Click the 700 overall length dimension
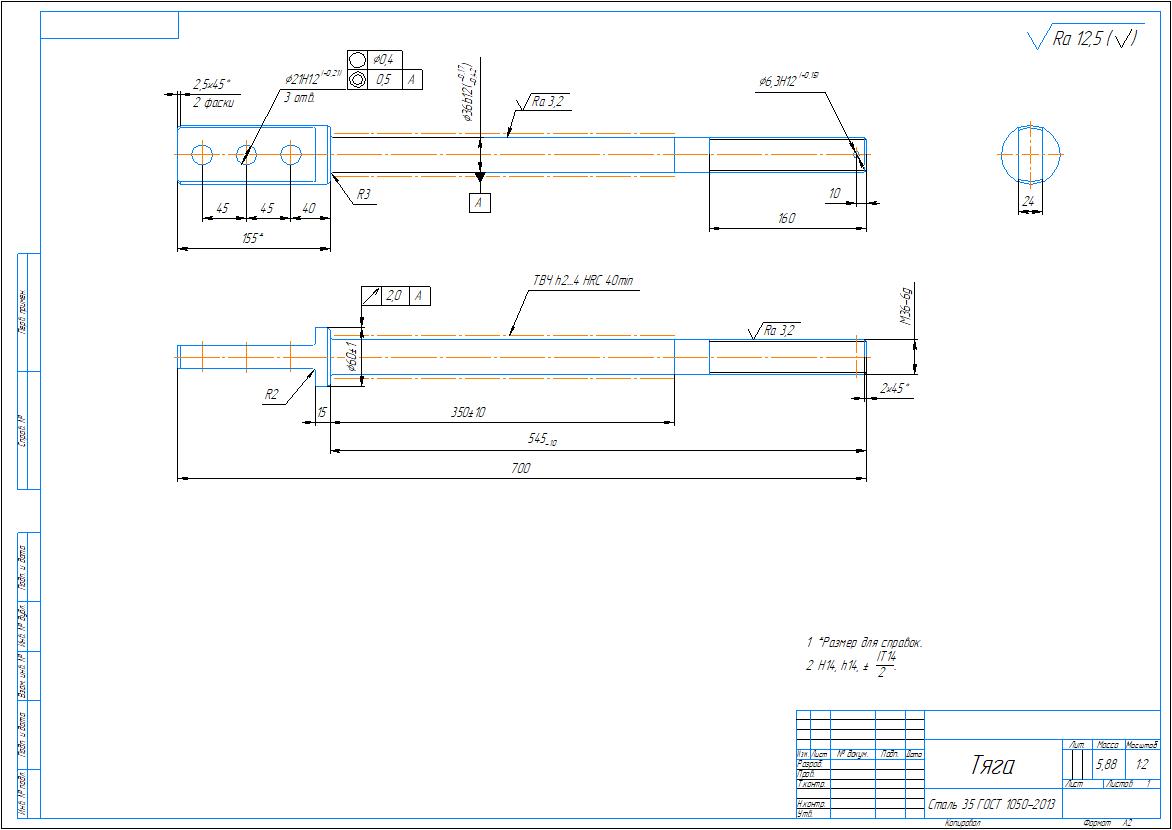Viewport: 1172px width, 830px height. click(520, 468)
